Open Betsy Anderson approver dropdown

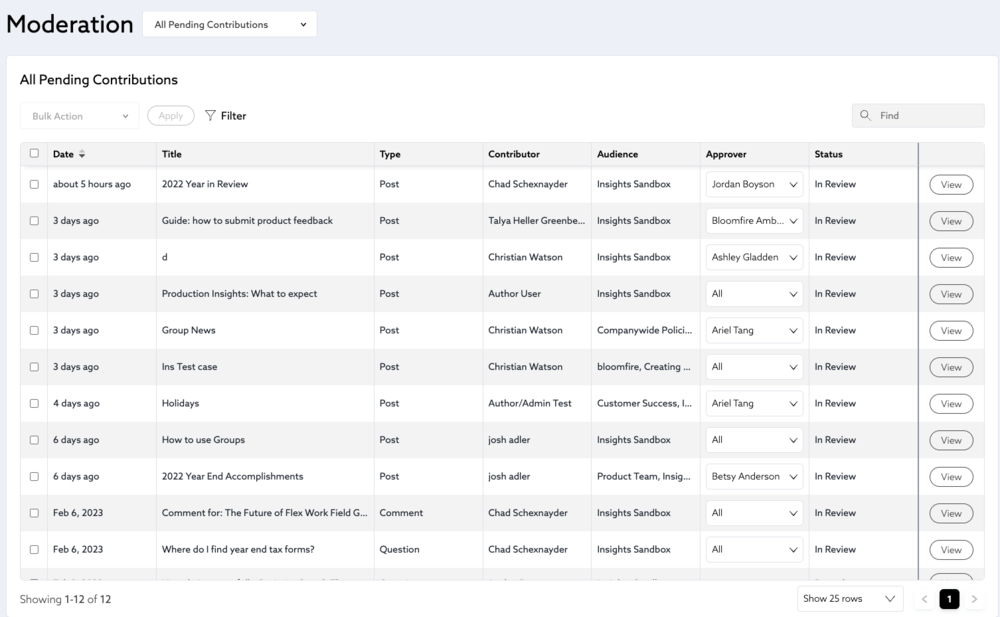[754, 477]
